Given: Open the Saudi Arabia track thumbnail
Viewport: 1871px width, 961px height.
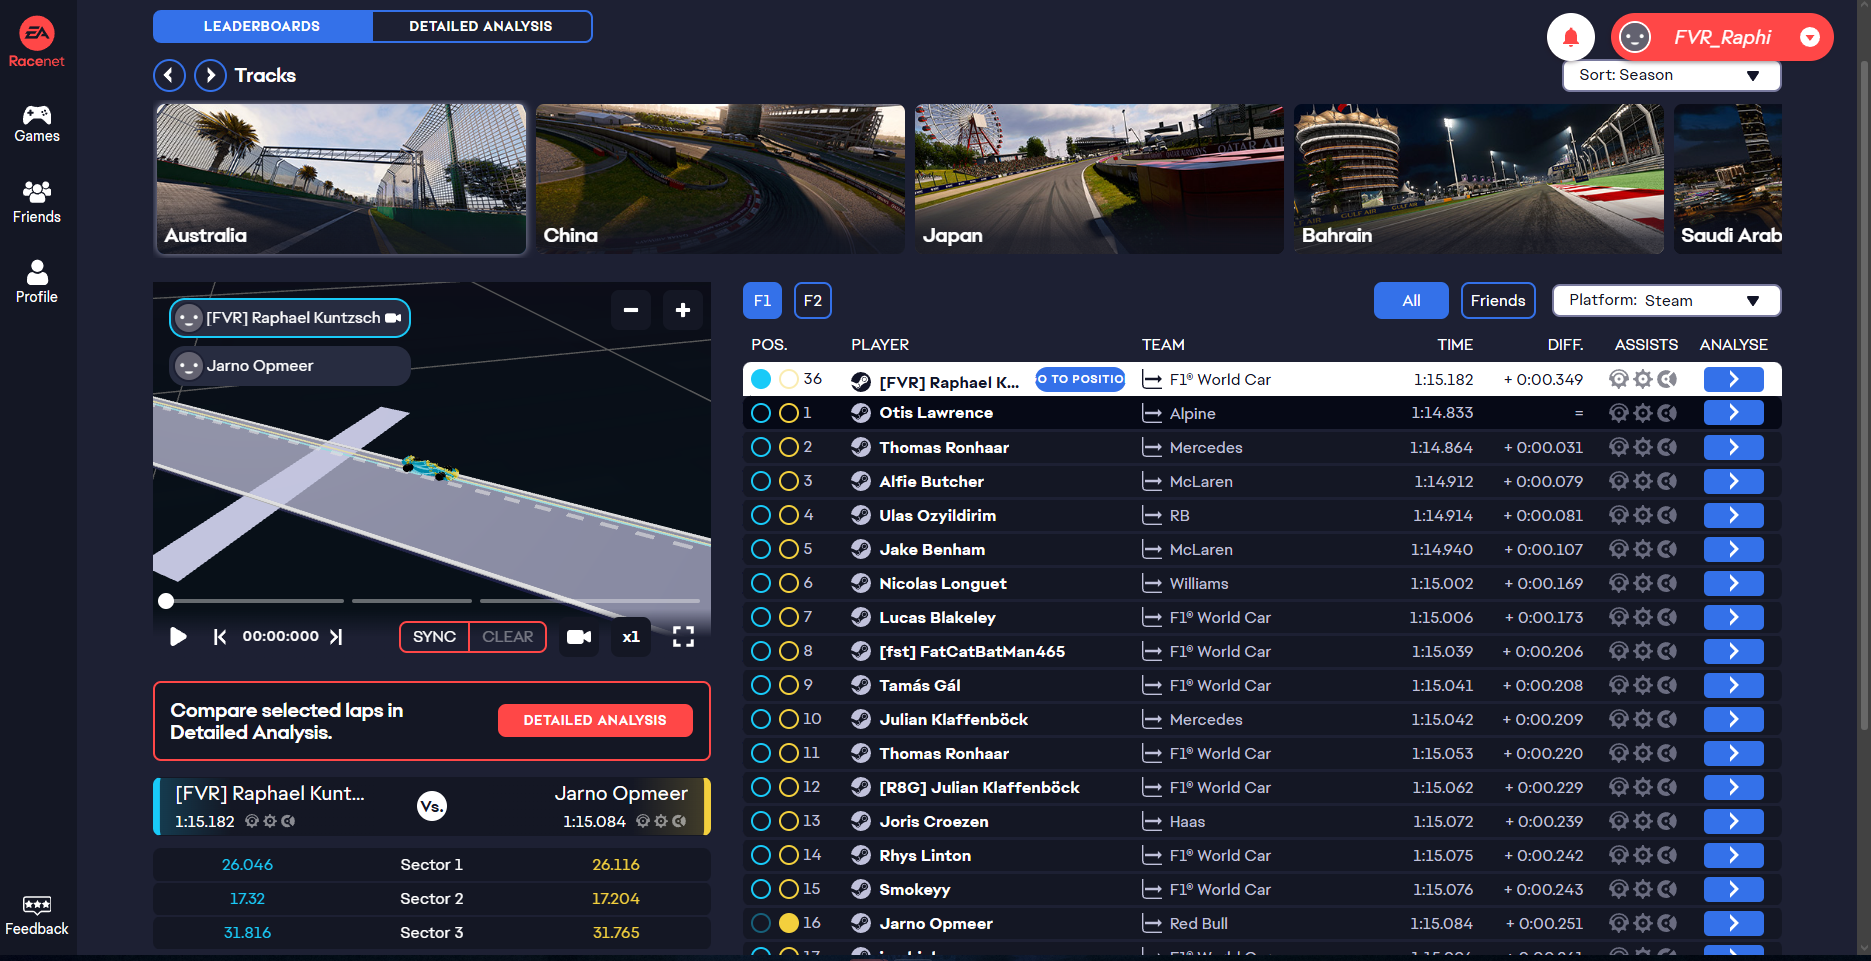Looking at the screenshot, I should tap(1728, 179).
